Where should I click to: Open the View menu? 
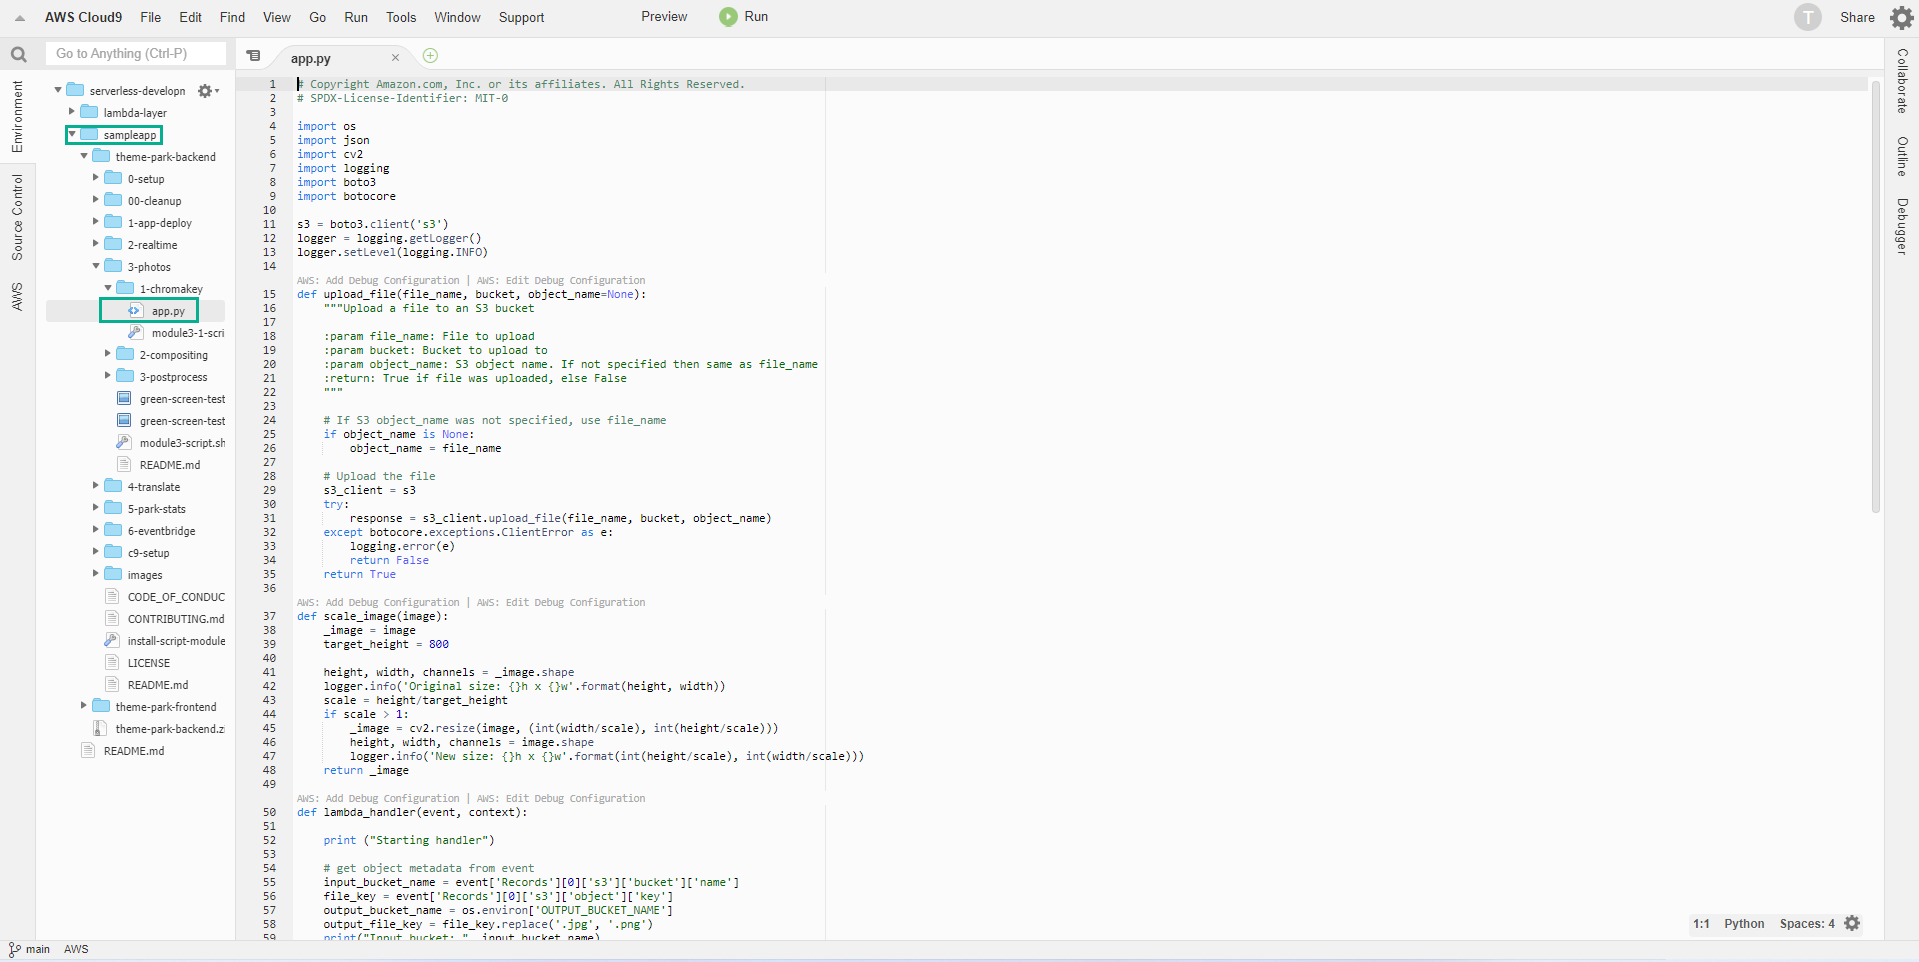pos(277,17)
